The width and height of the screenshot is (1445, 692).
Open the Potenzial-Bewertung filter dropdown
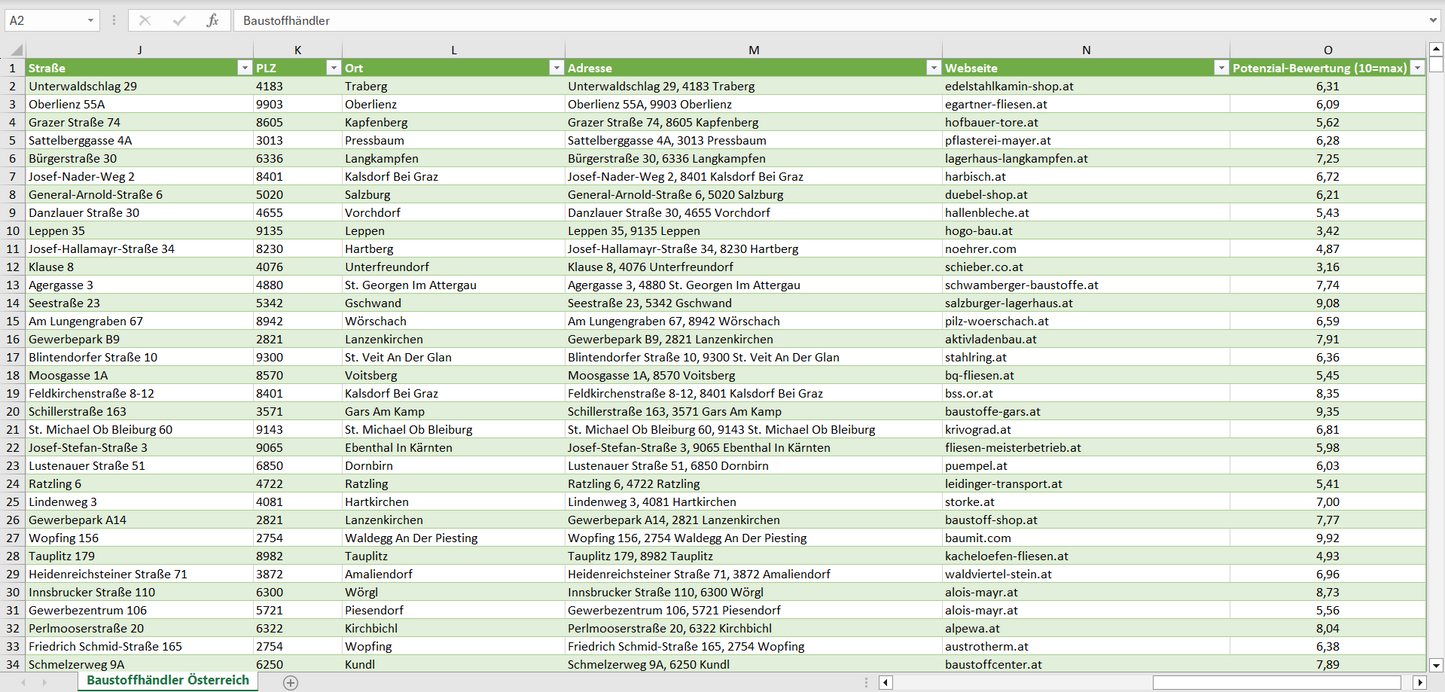click(1417, 68)
